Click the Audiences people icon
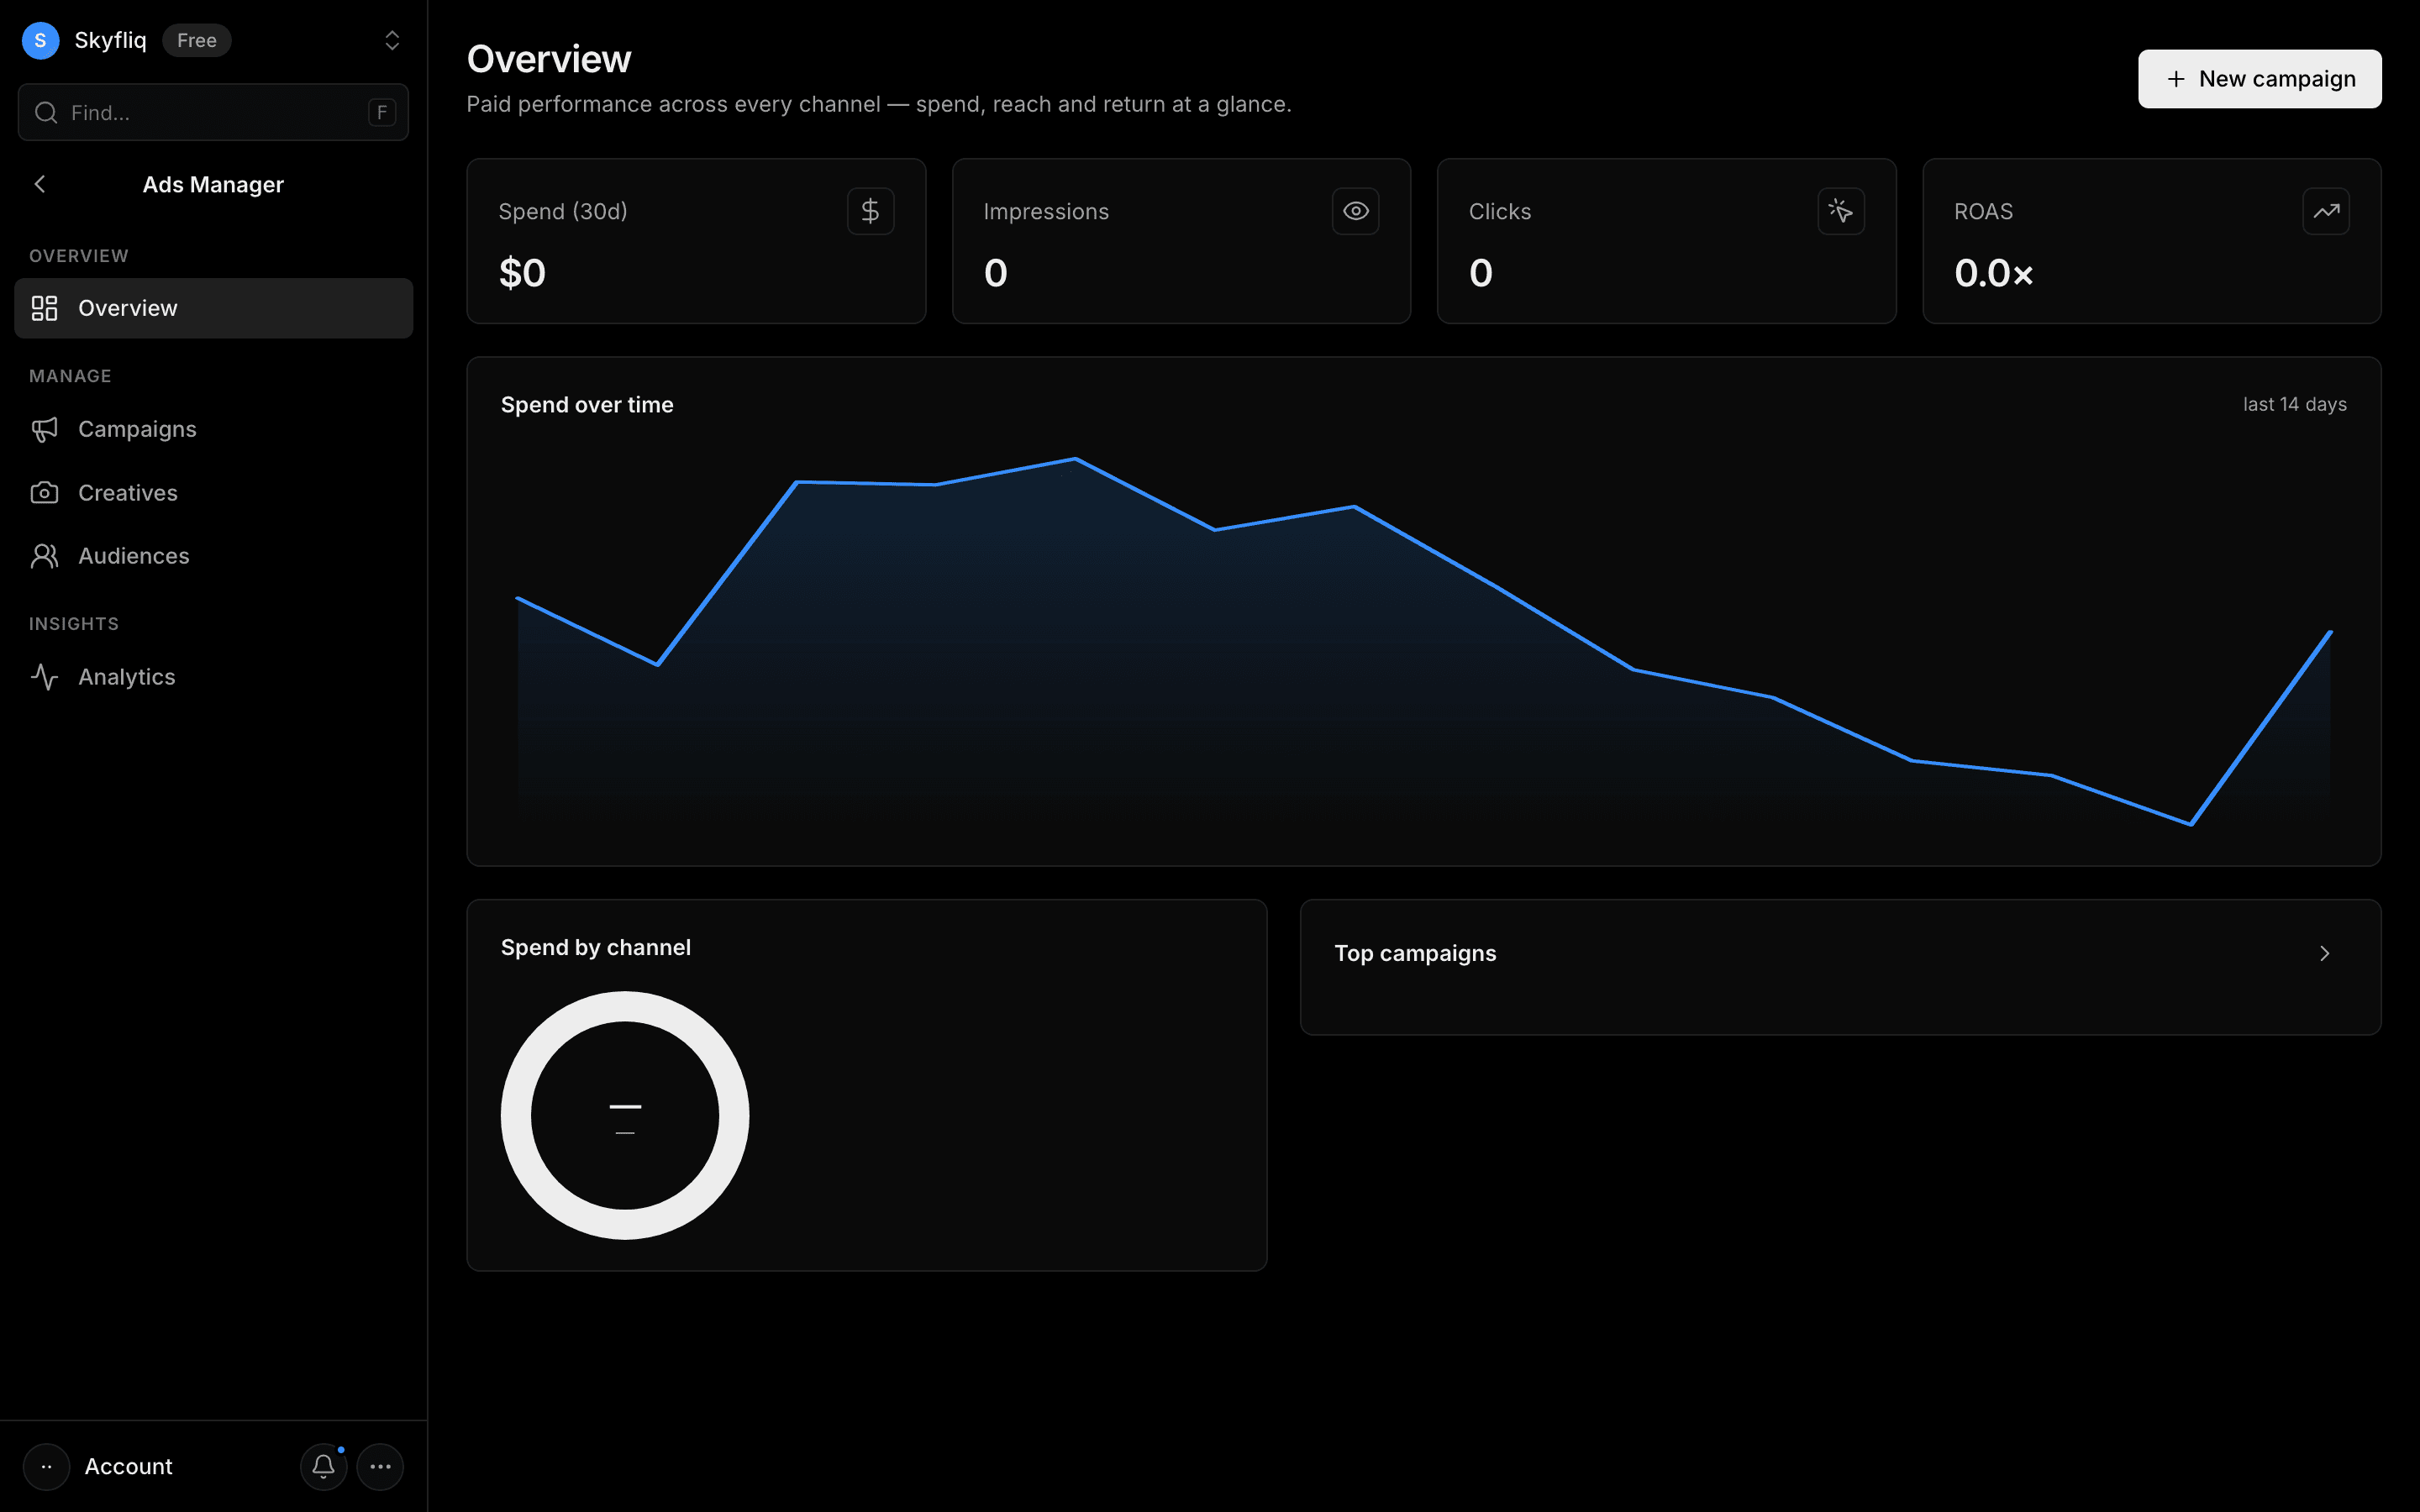The width and height of the screenshot is (2420, 1512). (44, 556)
